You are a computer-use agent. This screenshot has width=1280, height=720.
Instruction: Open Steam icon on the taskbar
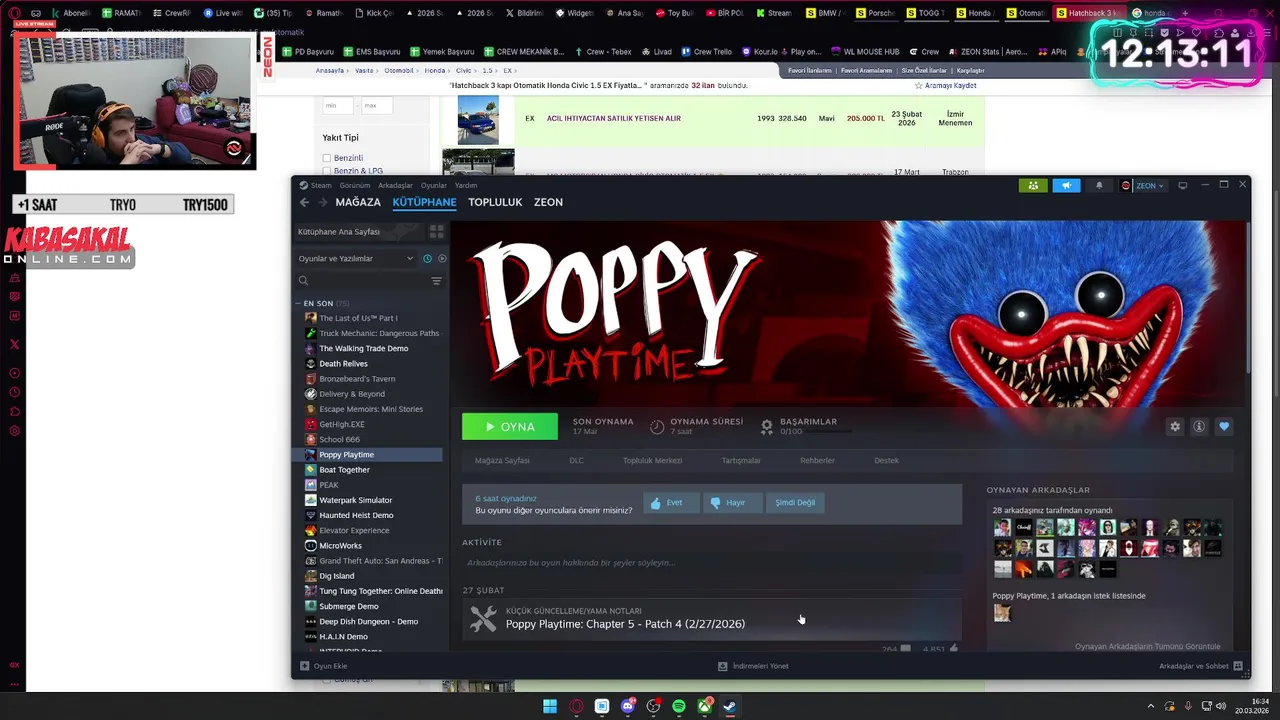pyautogui.click(x=730, y=706)
